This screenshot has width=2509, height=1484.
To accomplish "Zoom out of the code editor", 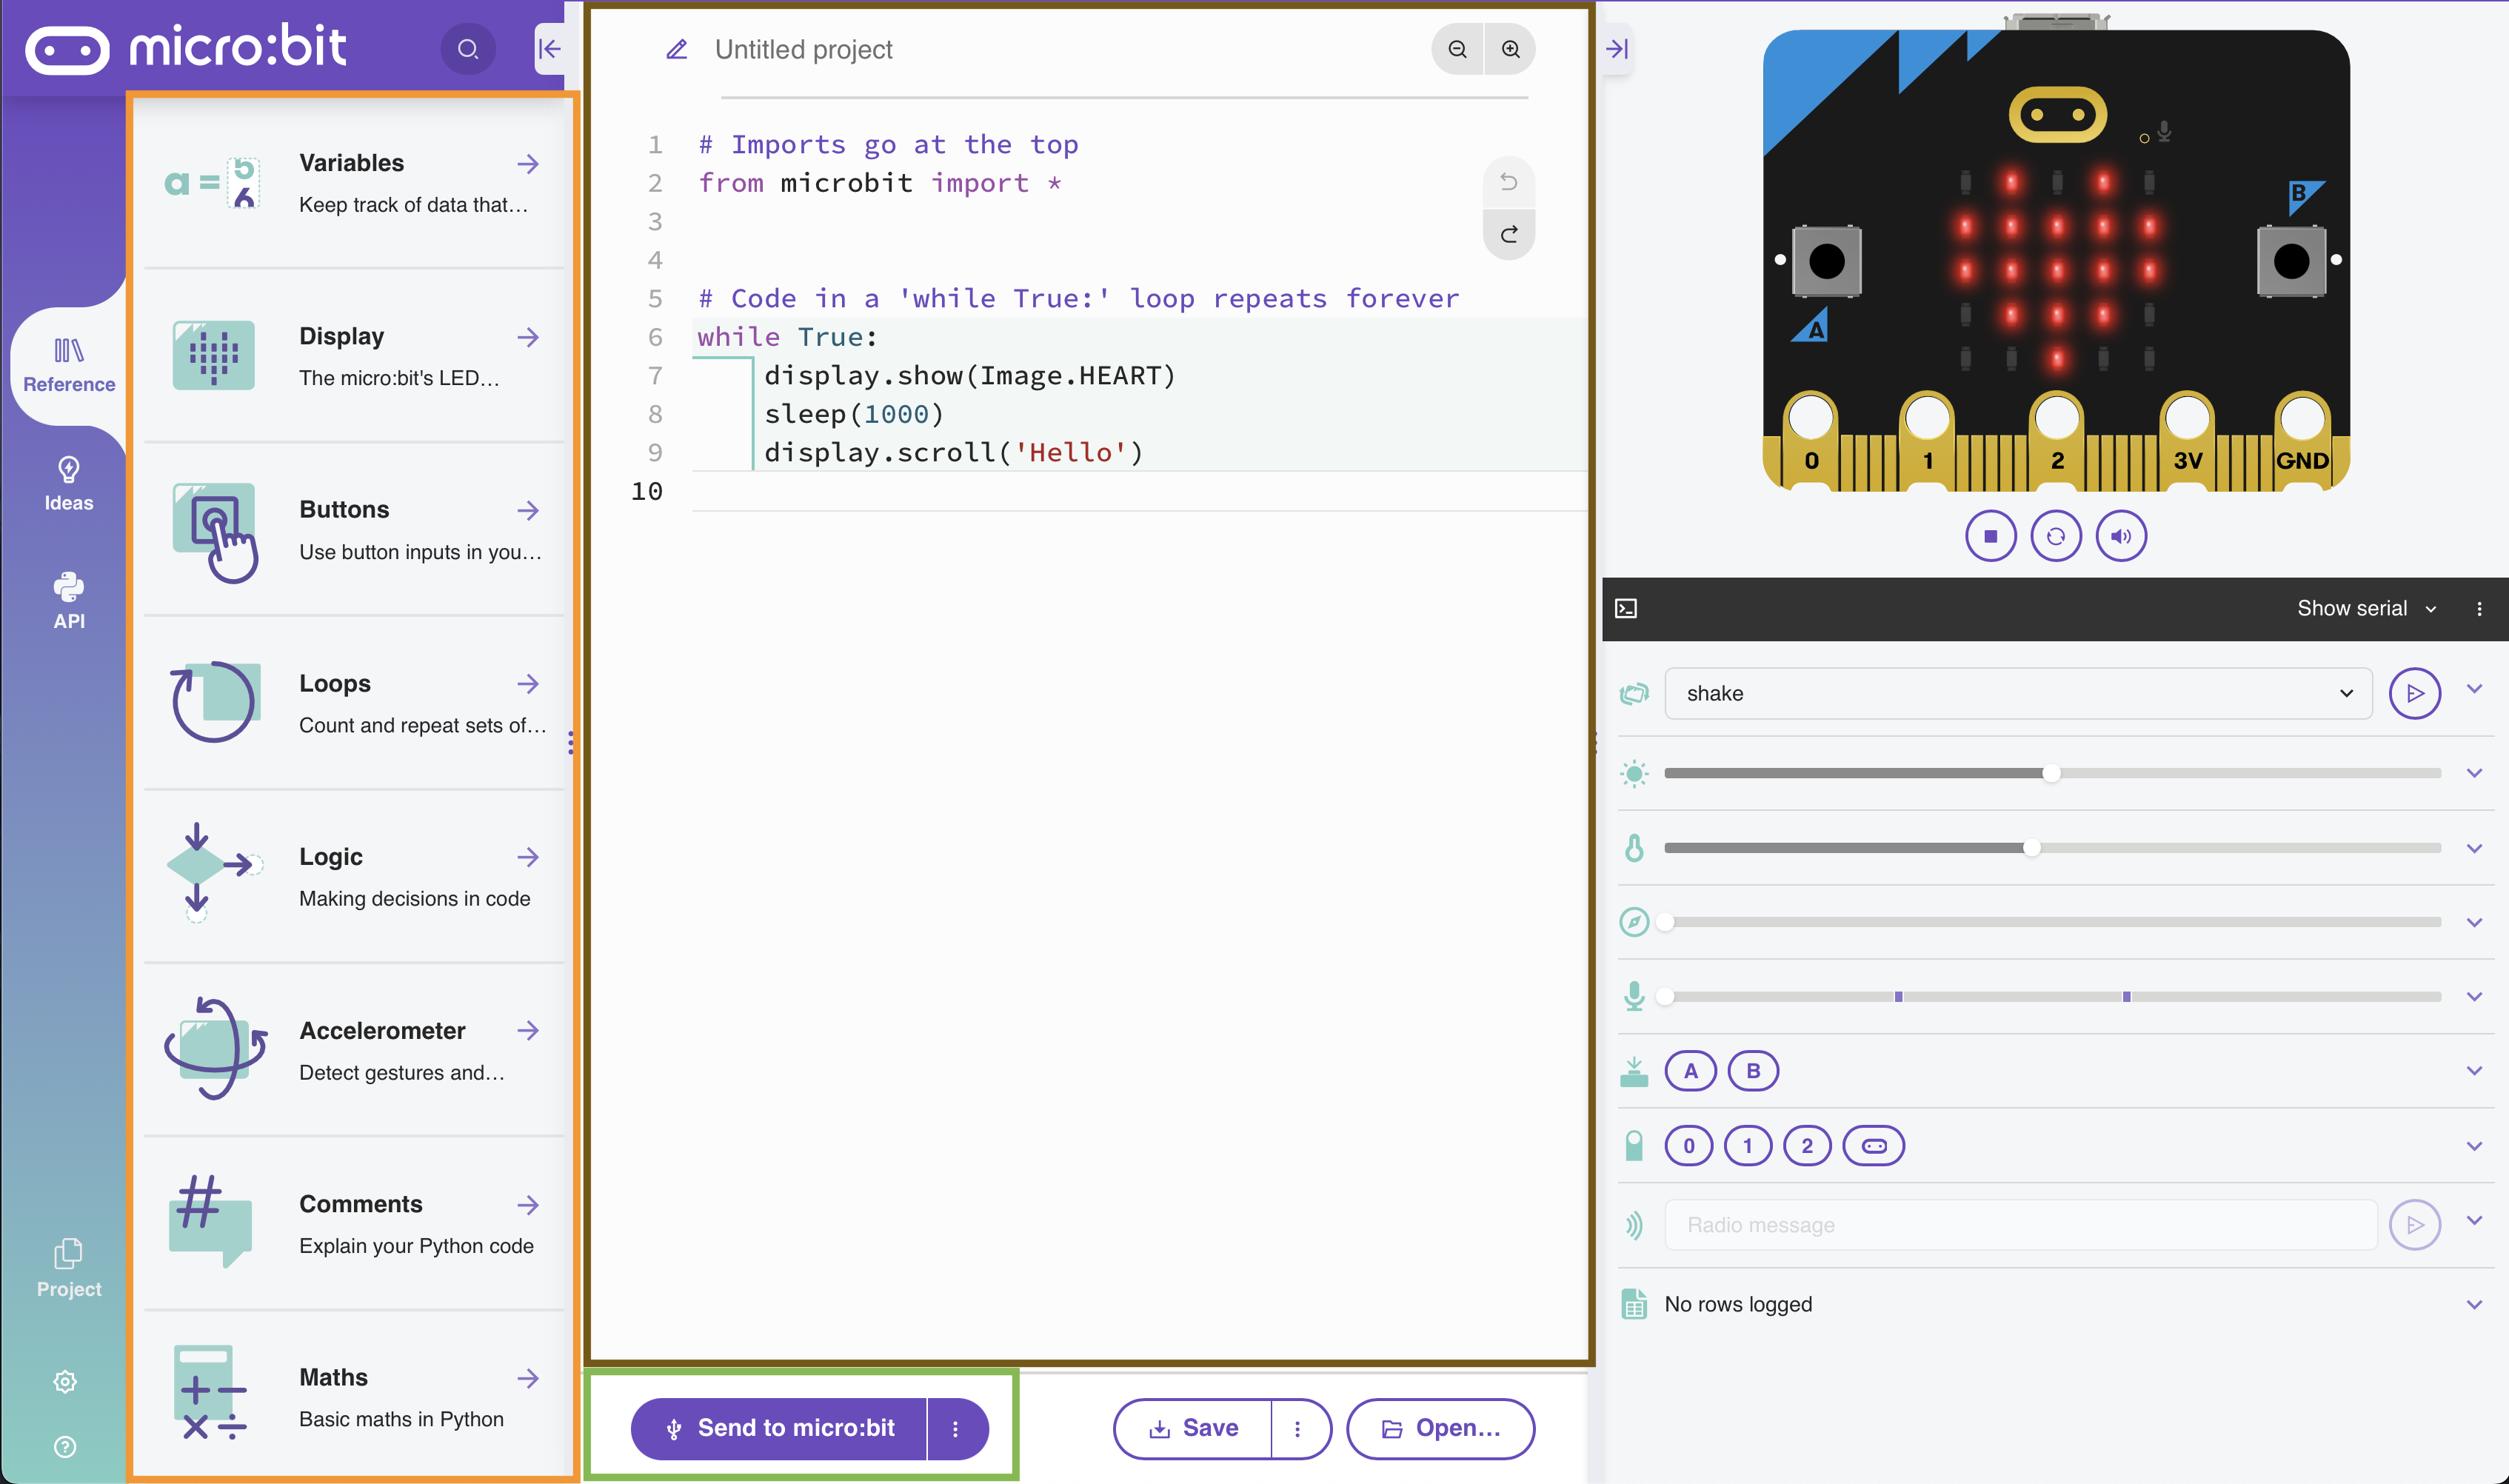I will pyautogui.click(x=1457, y=49).
